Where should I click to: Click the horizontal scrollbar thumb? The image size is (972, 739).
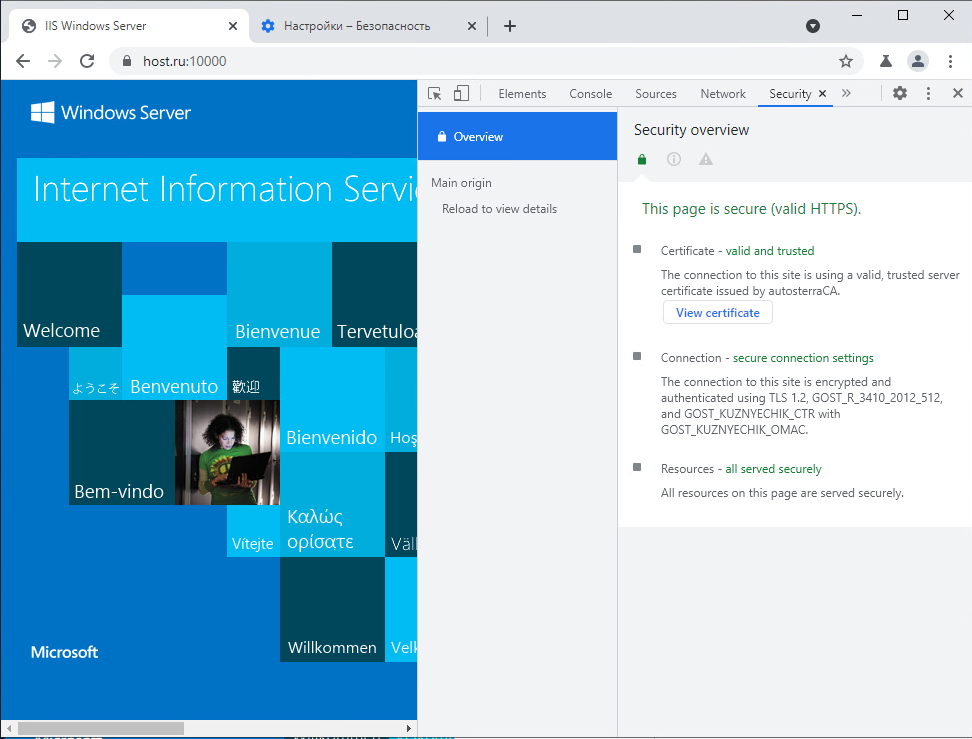point(100,728)
